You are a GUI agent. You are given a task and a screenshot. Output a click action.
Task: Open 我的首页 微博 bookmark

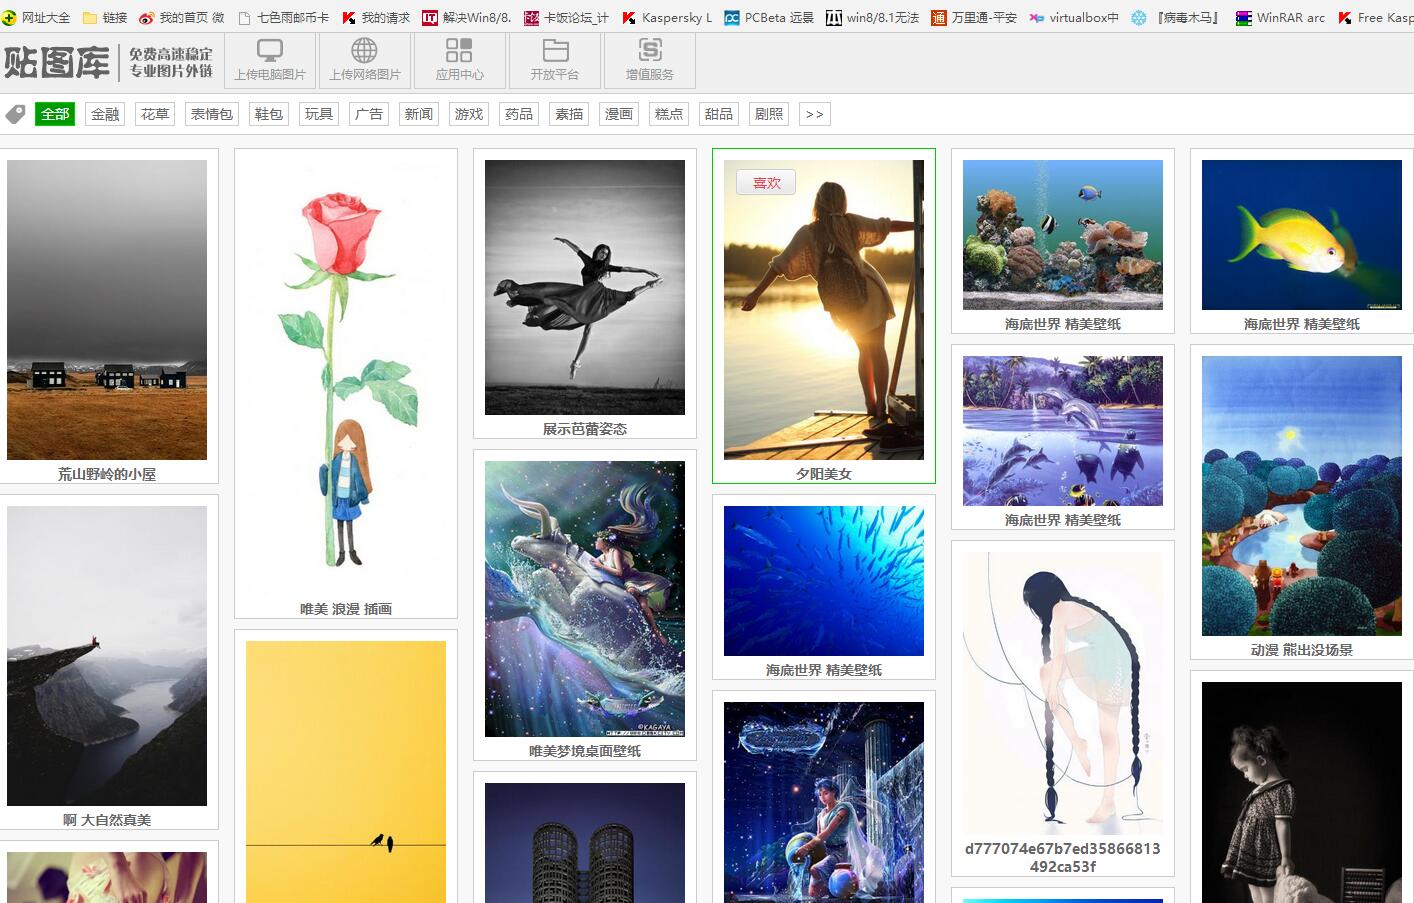point(182,17)
